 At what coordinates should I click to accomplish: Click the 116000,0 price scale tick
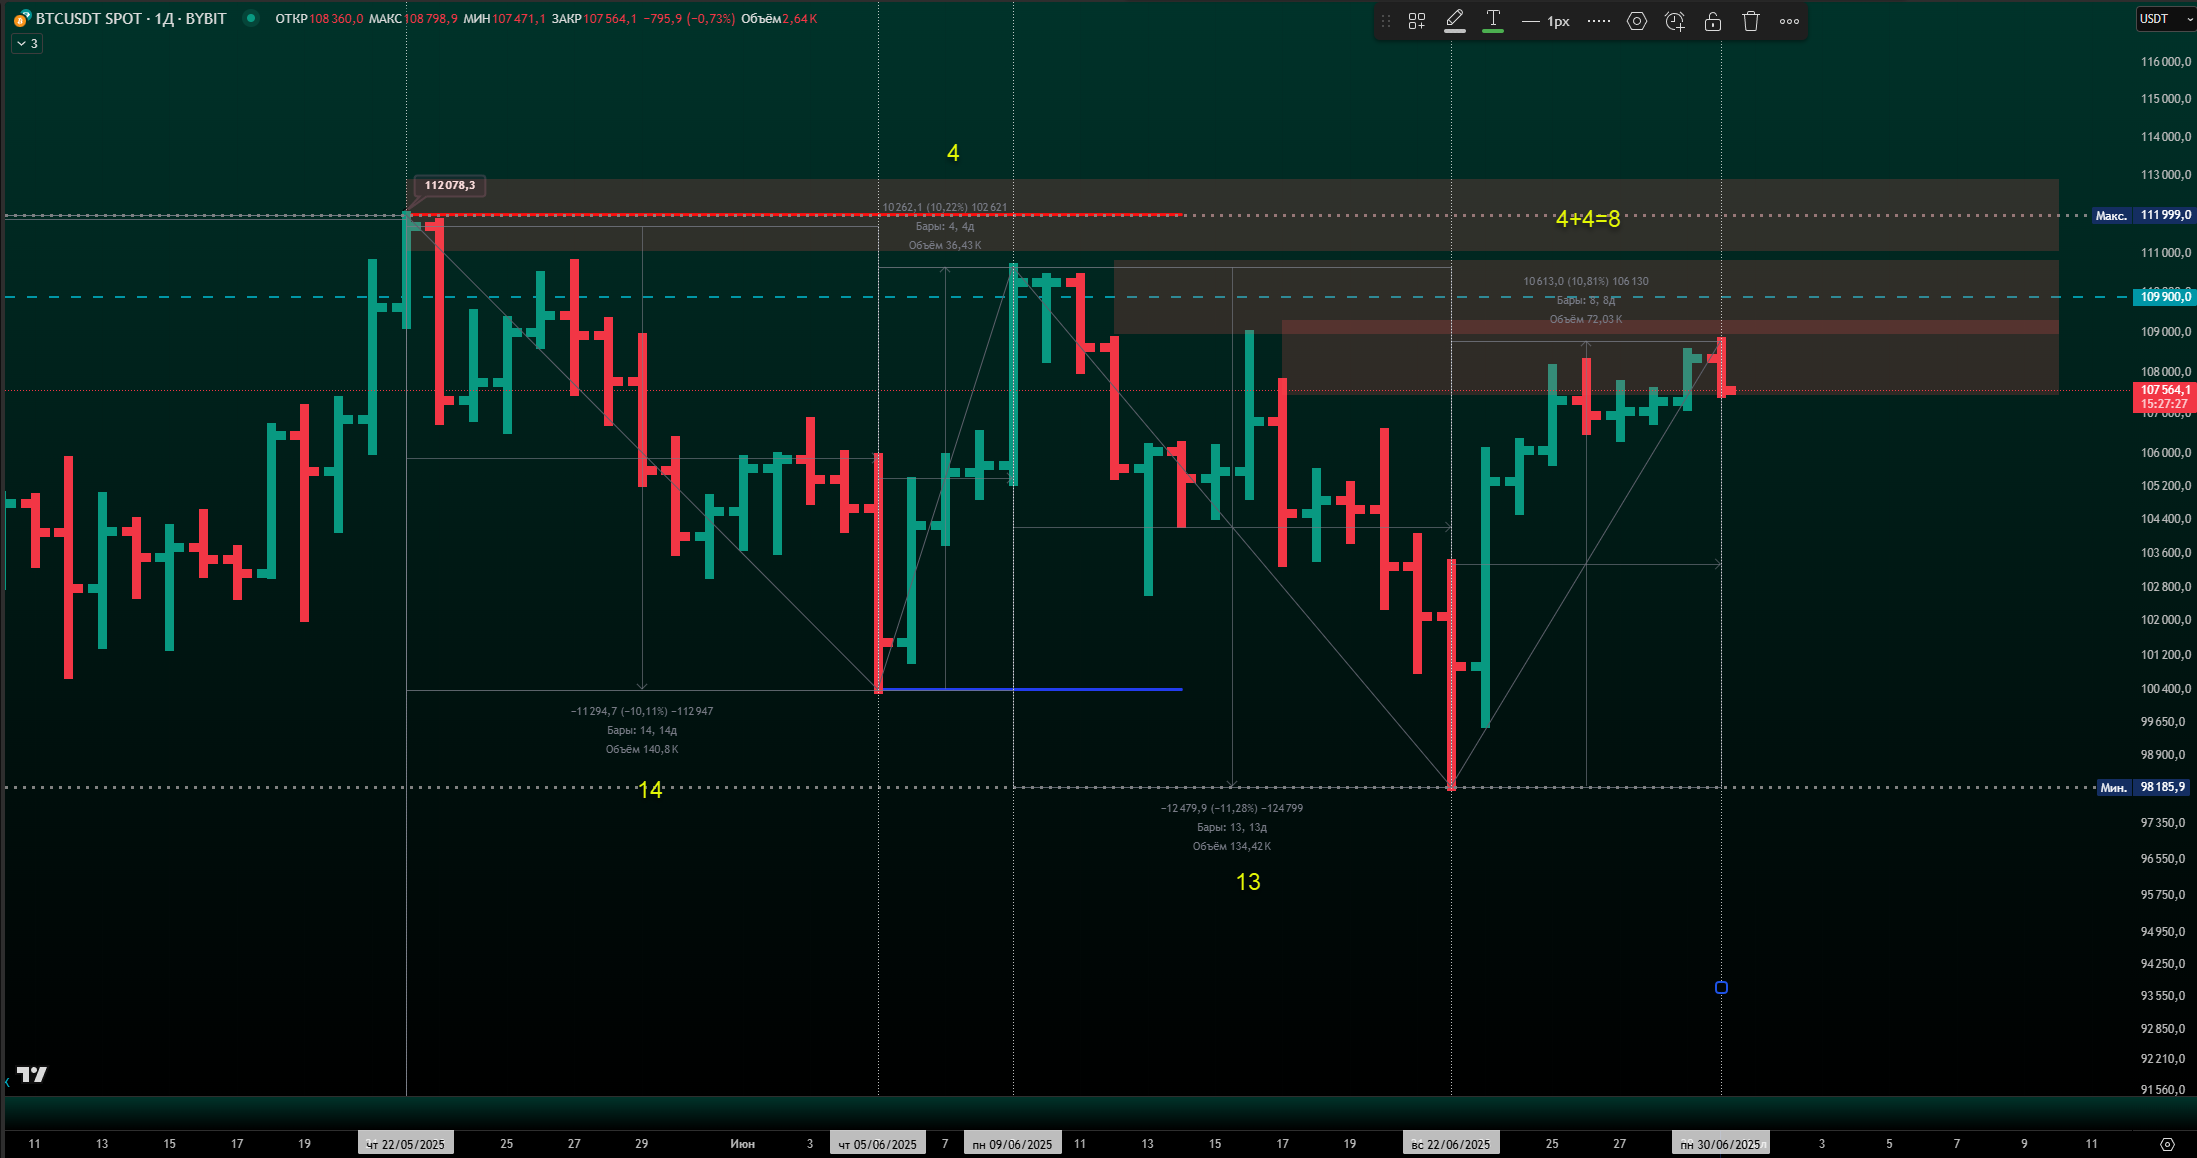click(x=2165, y=62)
